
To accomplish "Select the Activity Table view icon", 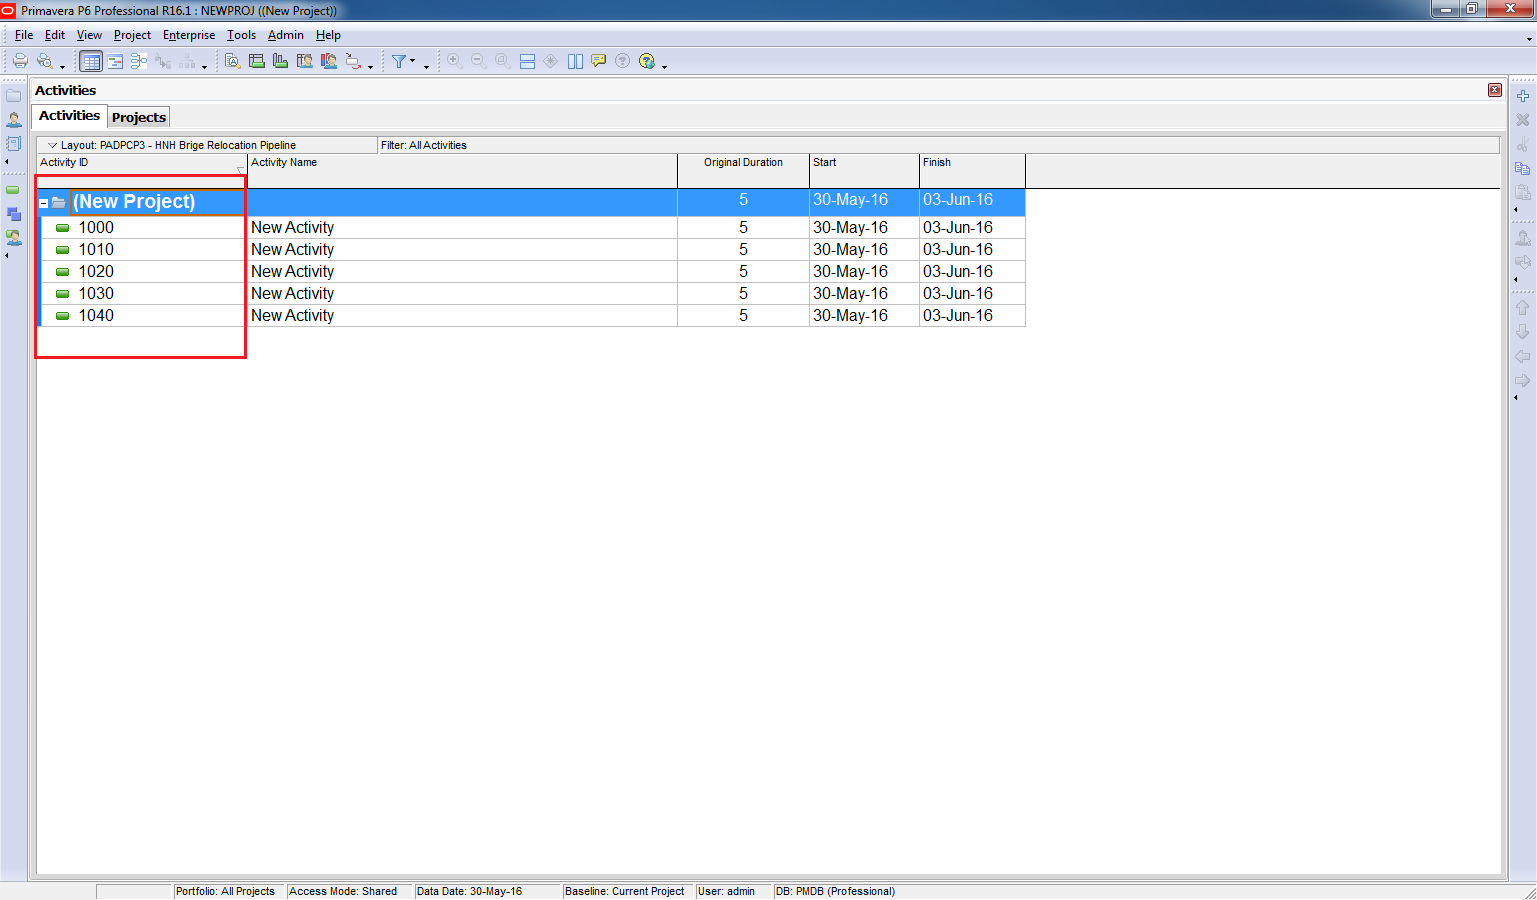I will [x=91, y=62].
